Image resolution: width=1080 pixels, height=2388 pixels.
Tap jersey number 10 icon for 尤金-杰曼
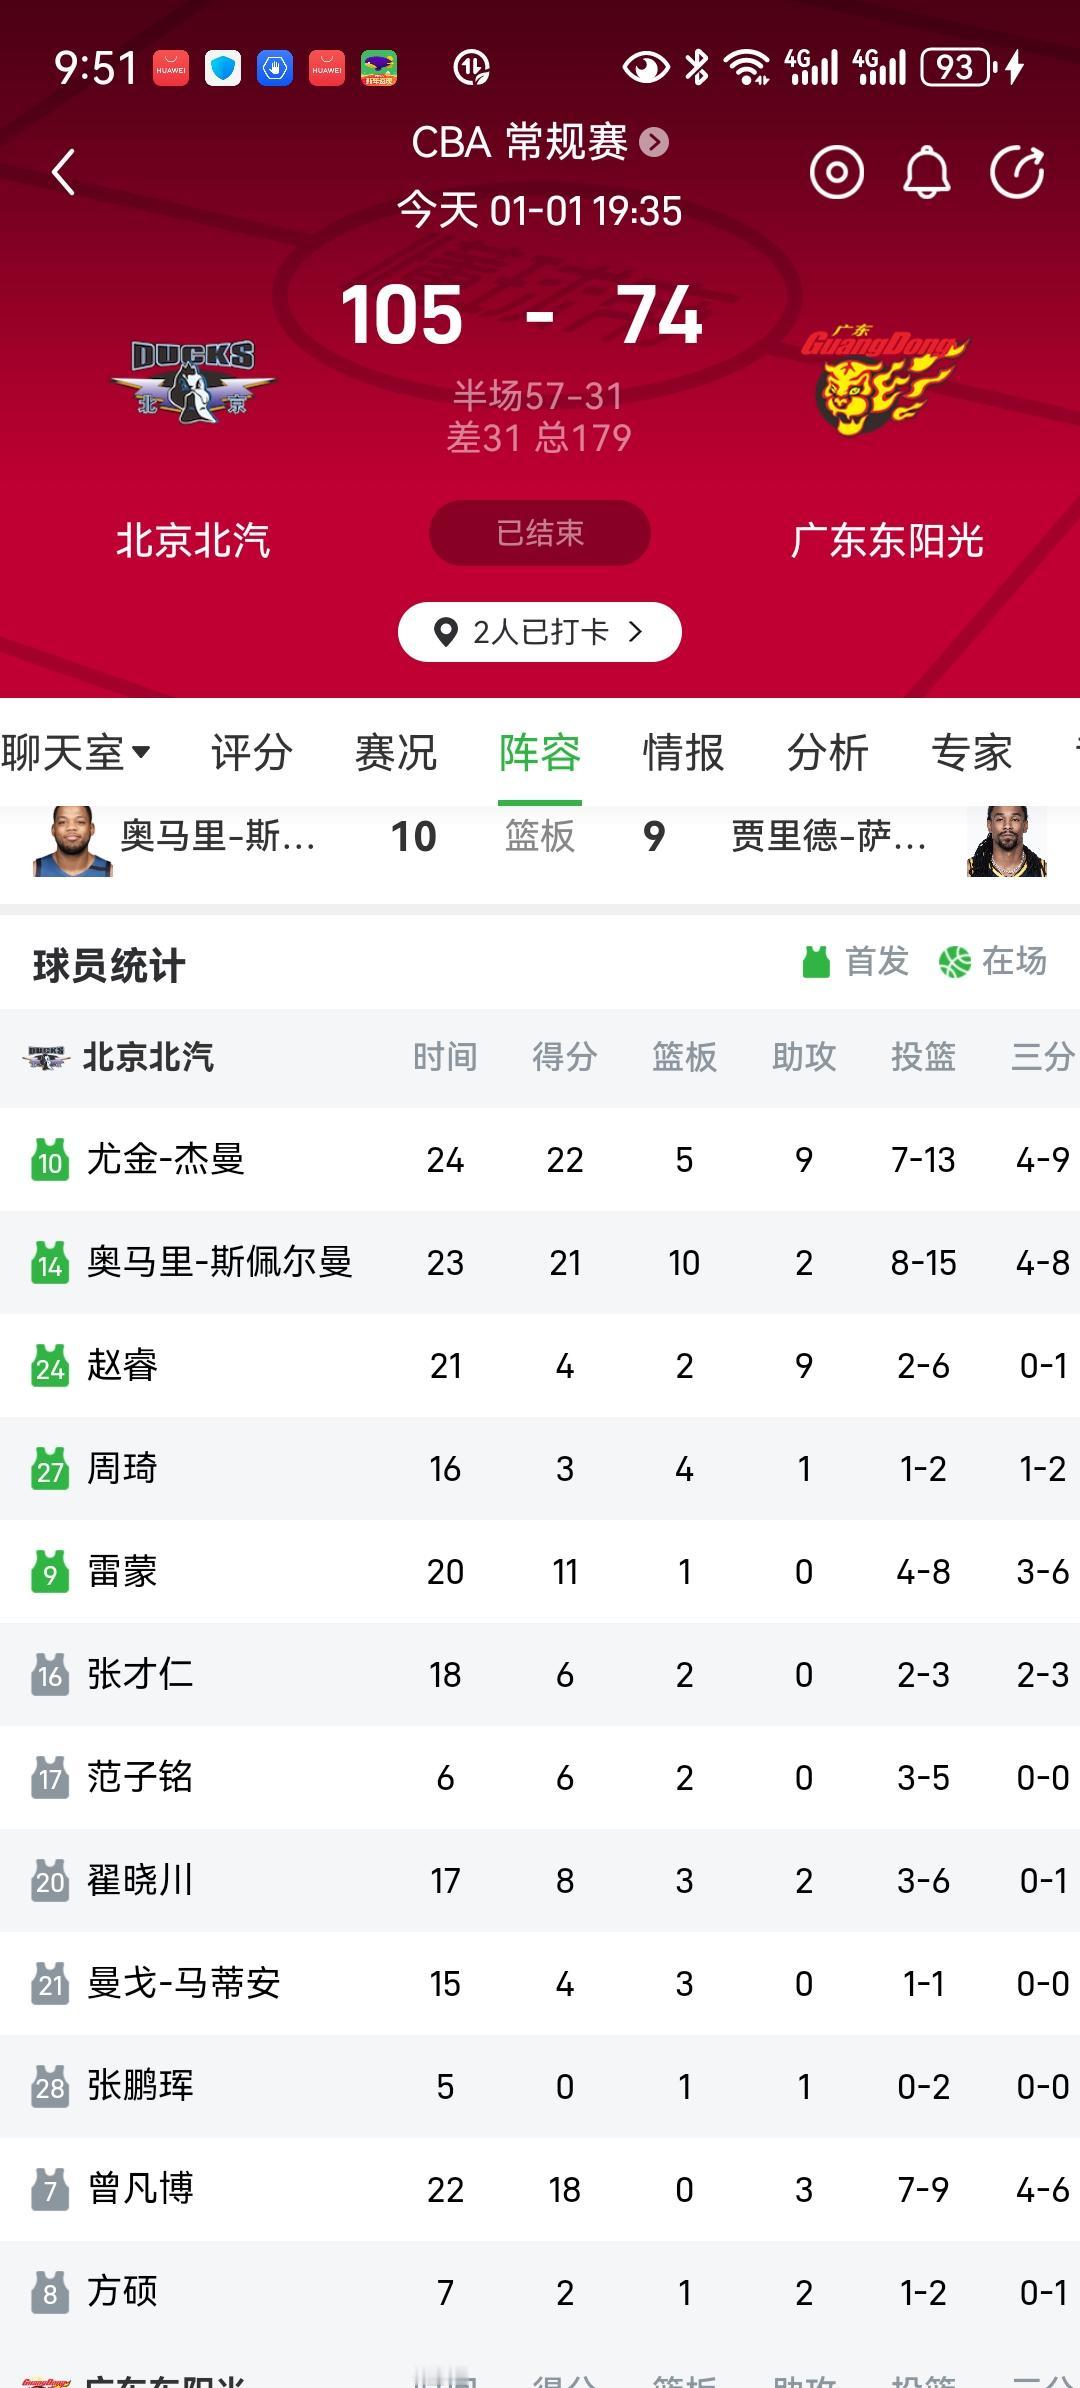coord(50,1160)
